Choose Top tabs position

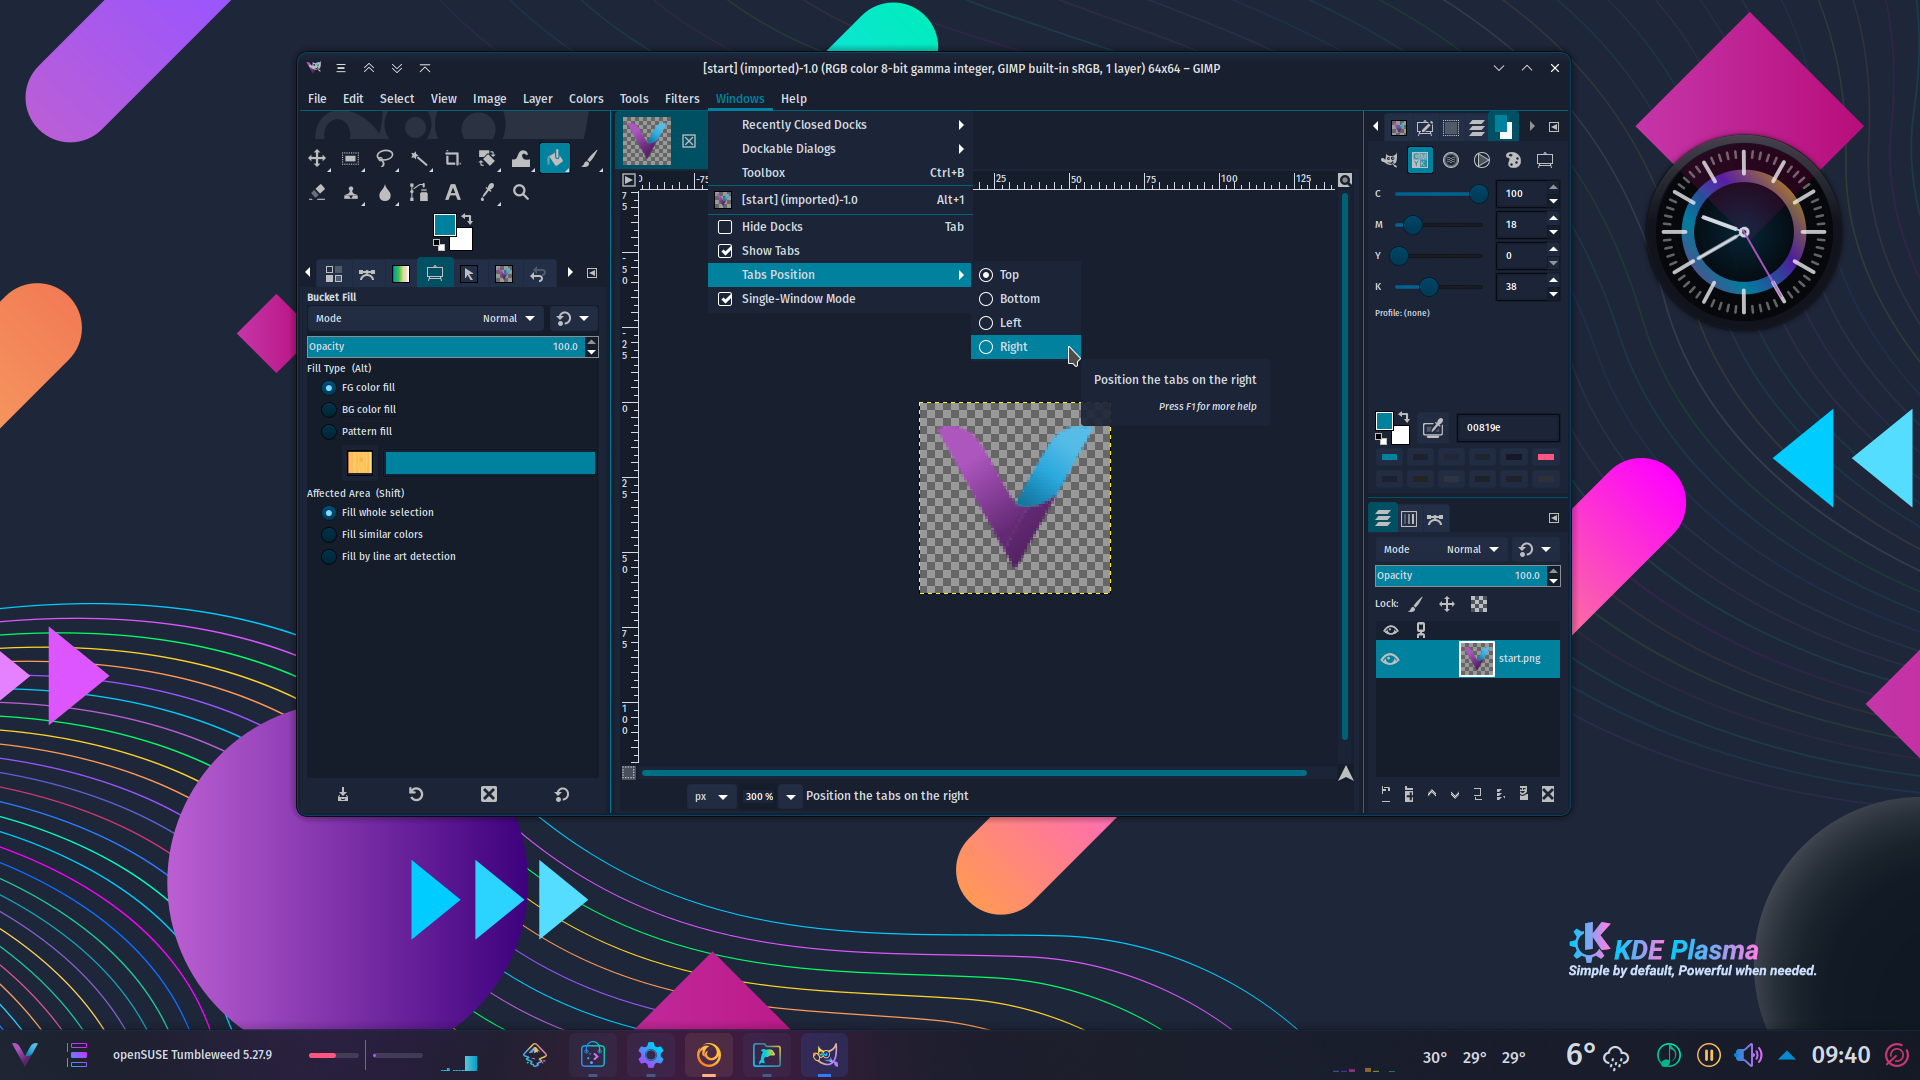[x=1026, y=275]
